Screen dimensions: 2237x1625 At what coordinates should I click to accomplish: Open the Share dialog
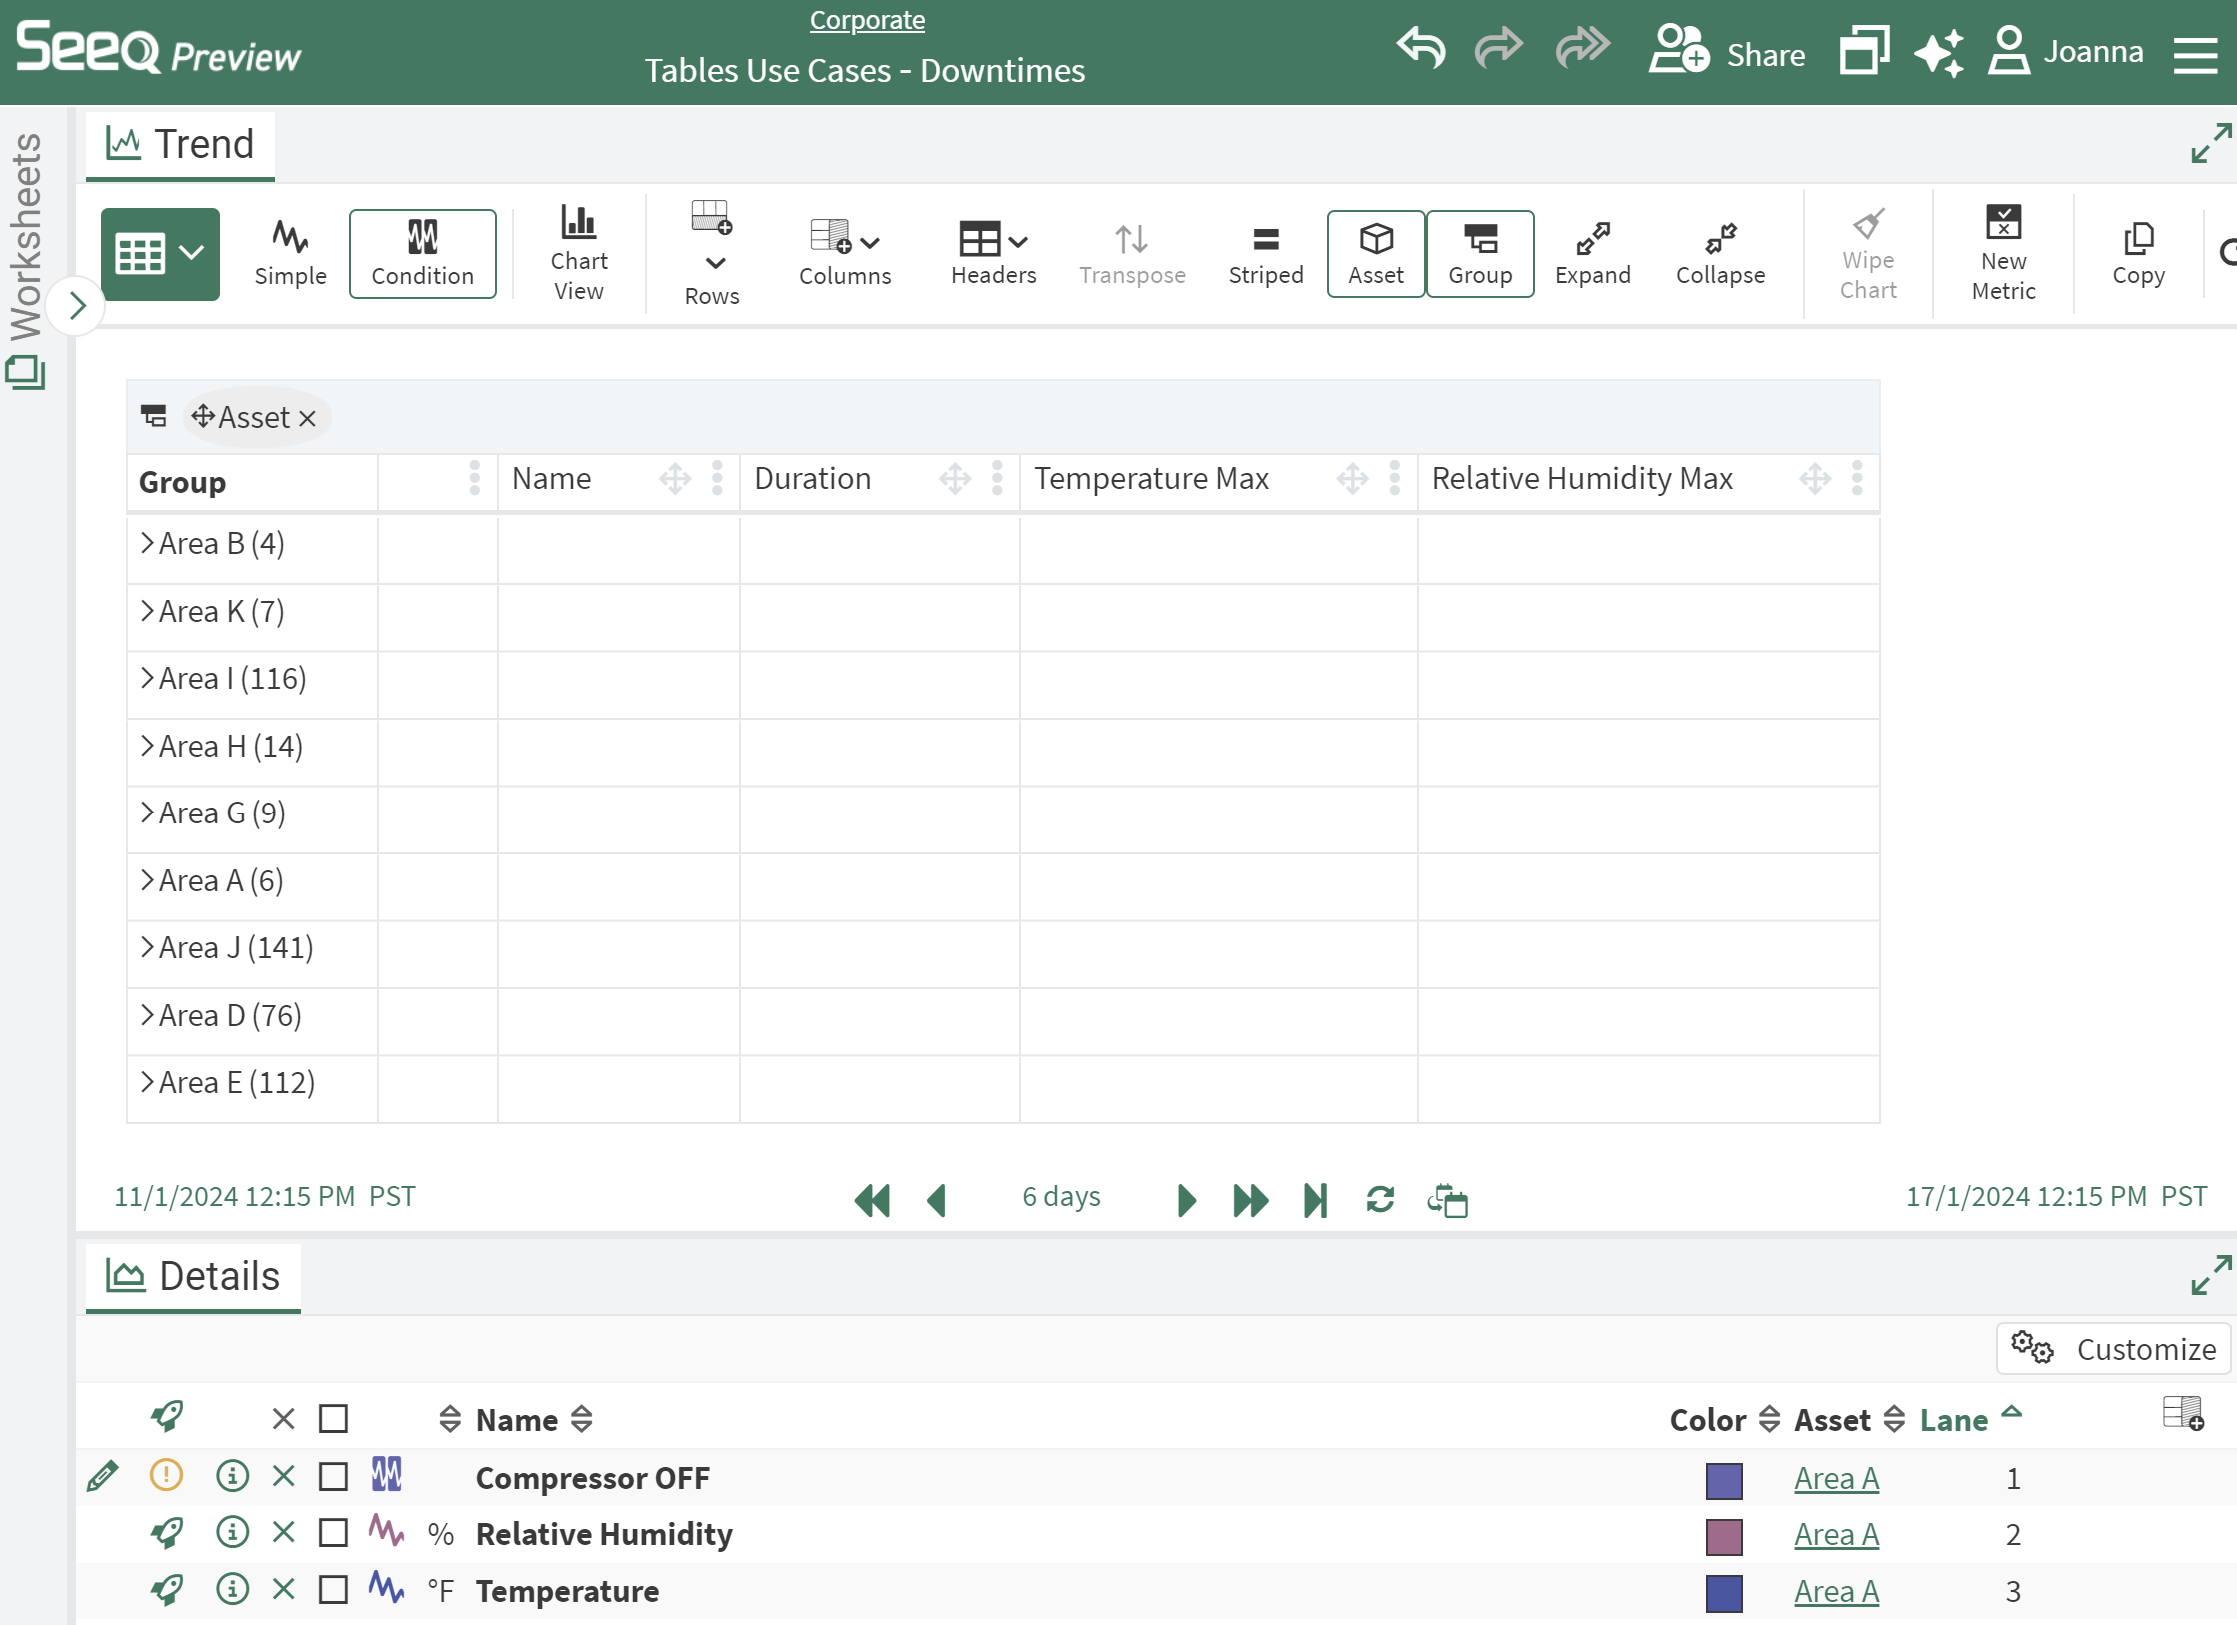1728,51
